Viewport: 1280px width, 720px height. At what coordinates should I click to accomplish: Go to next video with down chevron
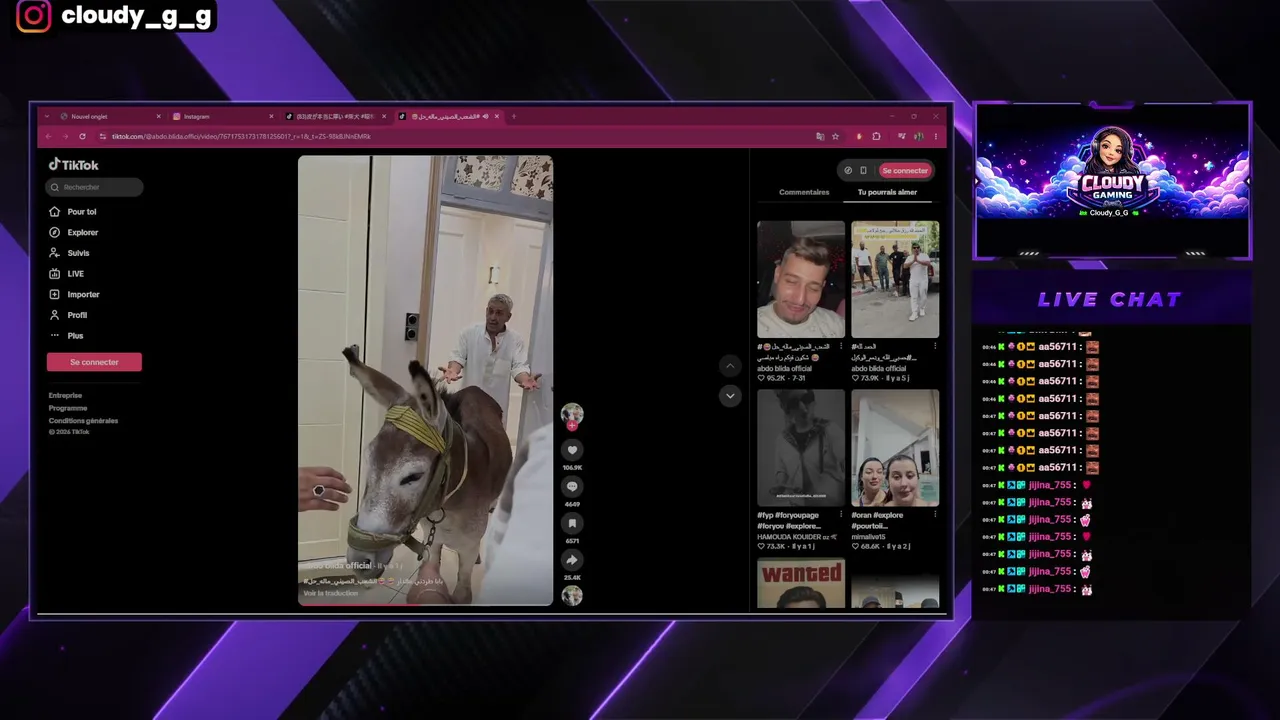click(x=730, y=396)
